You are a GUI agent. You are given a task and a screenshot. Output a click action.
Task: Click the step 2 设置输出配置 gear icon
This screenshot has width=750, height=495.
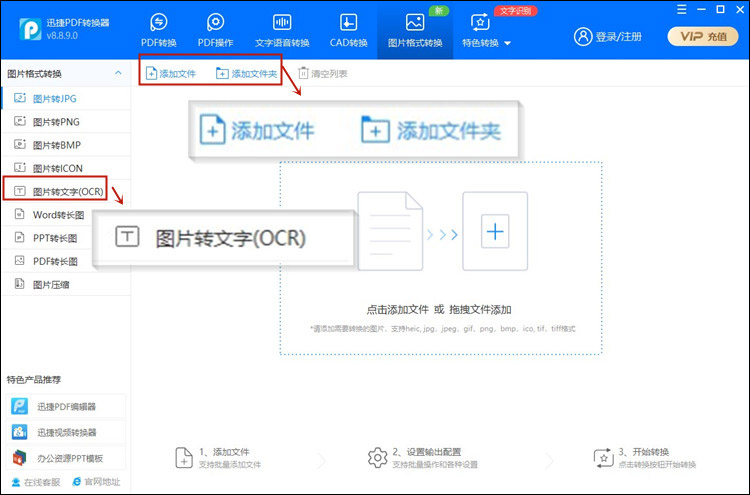coord(377,458)
